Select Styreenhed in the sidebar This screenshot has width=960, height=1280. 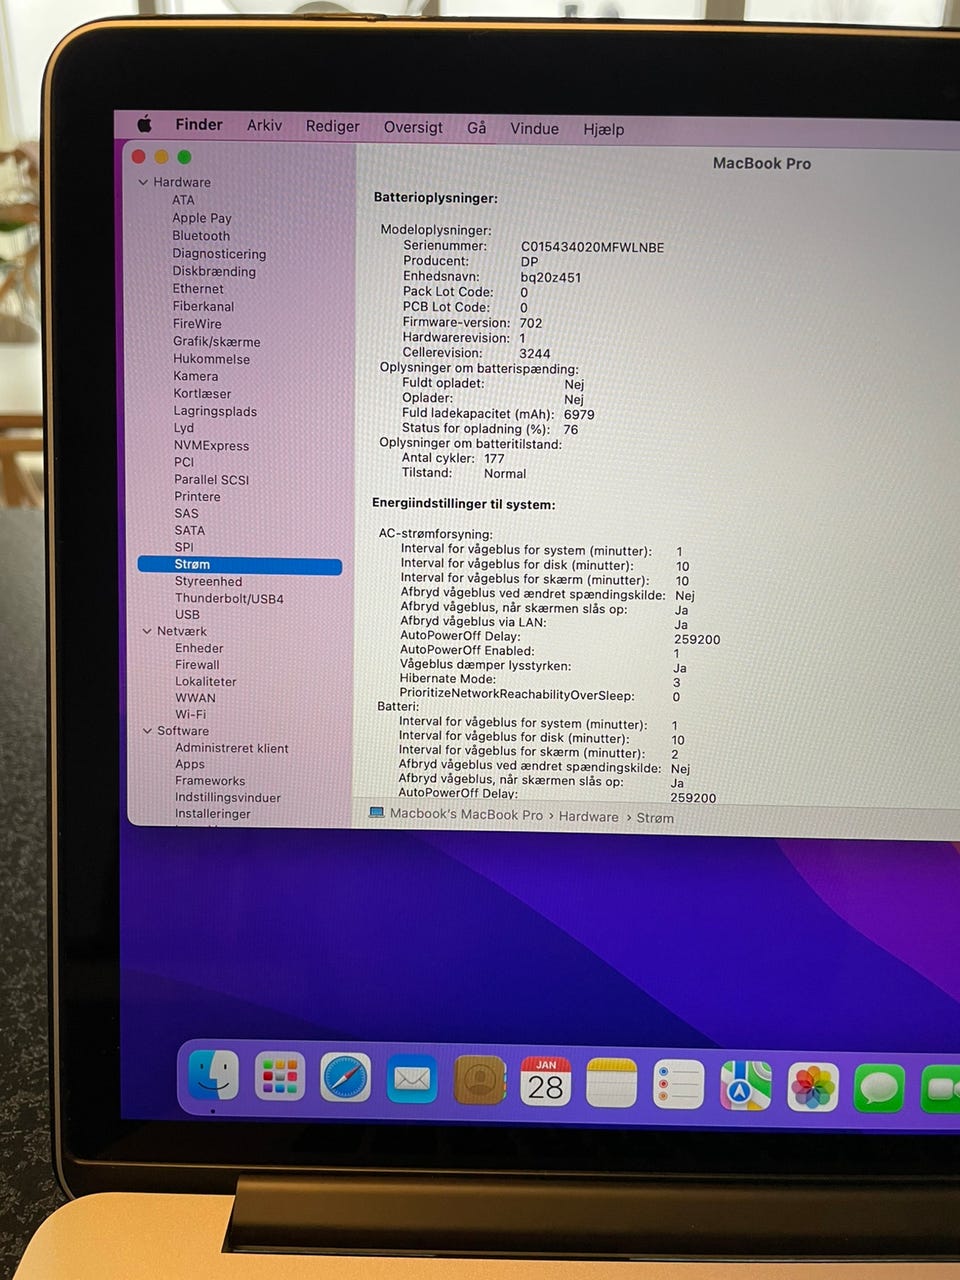coord(208,581)
